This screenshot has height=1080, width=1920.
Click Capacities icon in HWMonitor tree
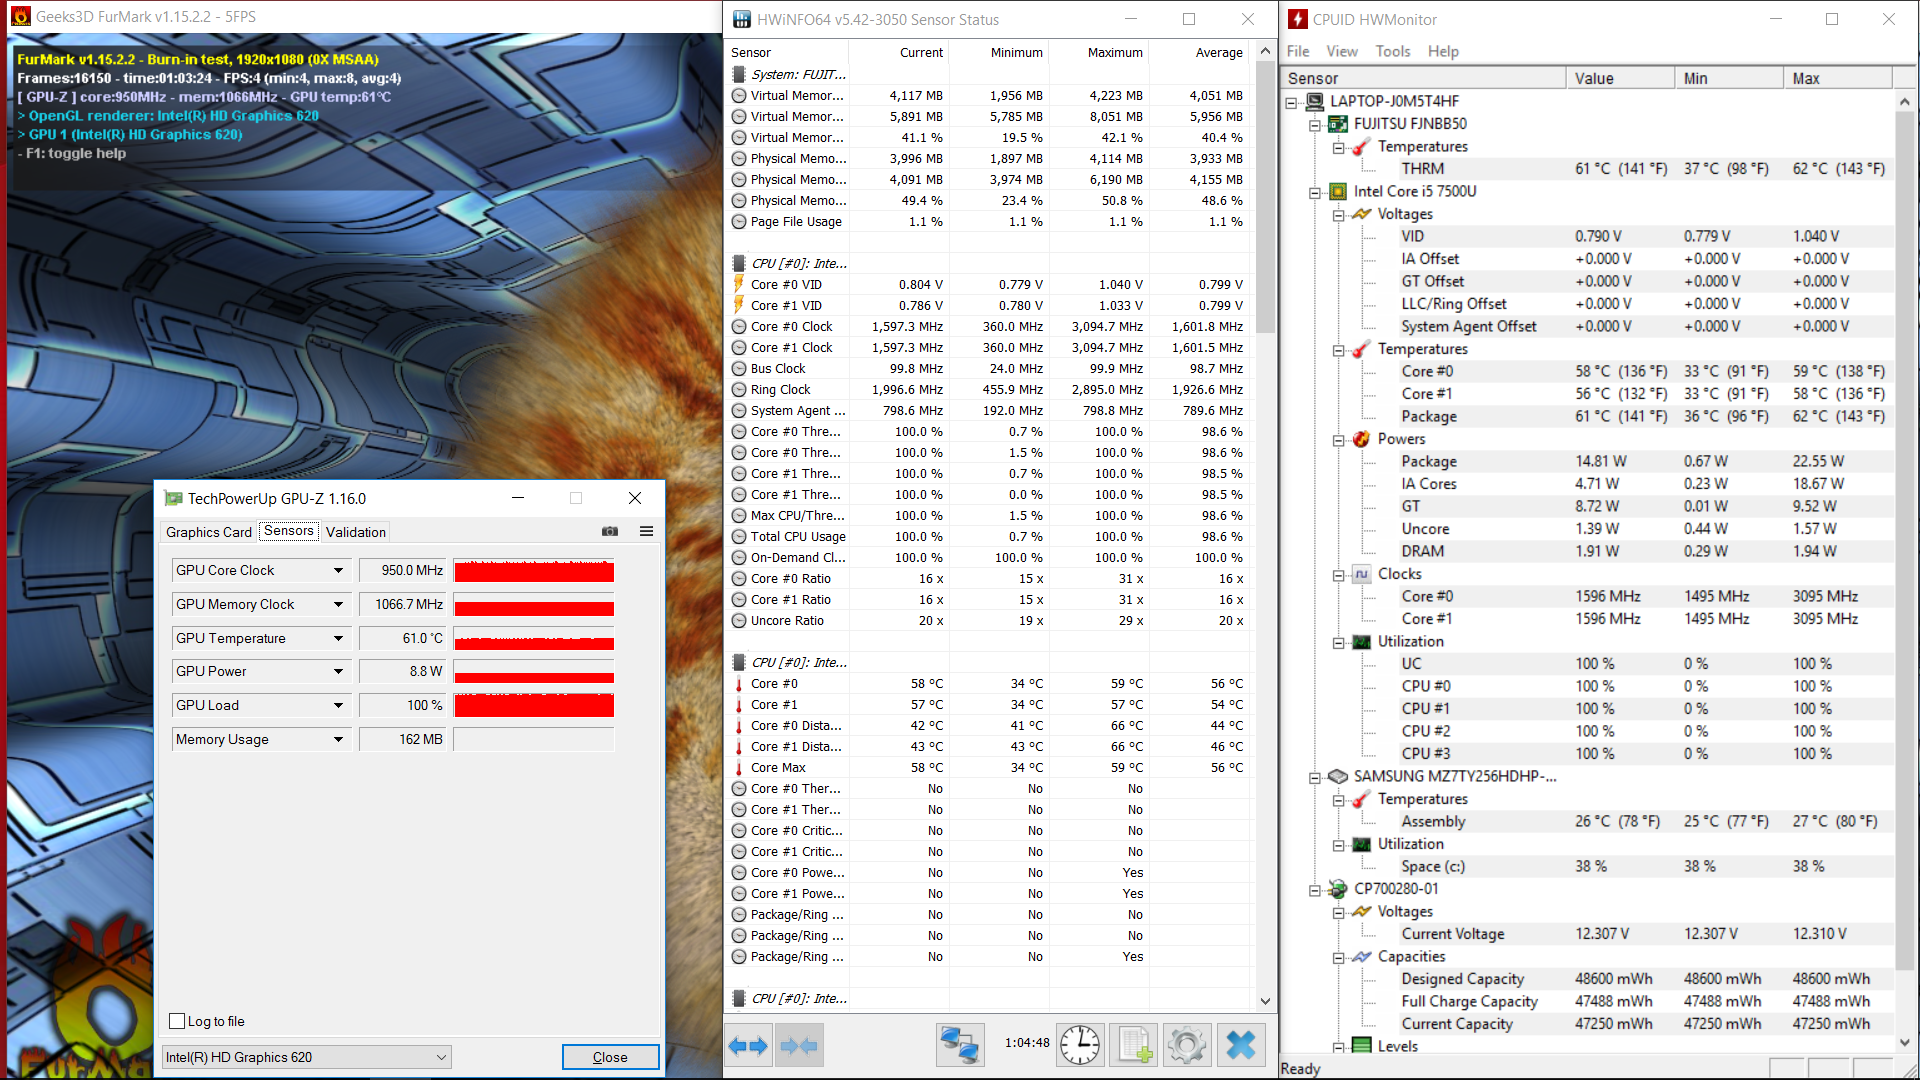[1361, 957]
